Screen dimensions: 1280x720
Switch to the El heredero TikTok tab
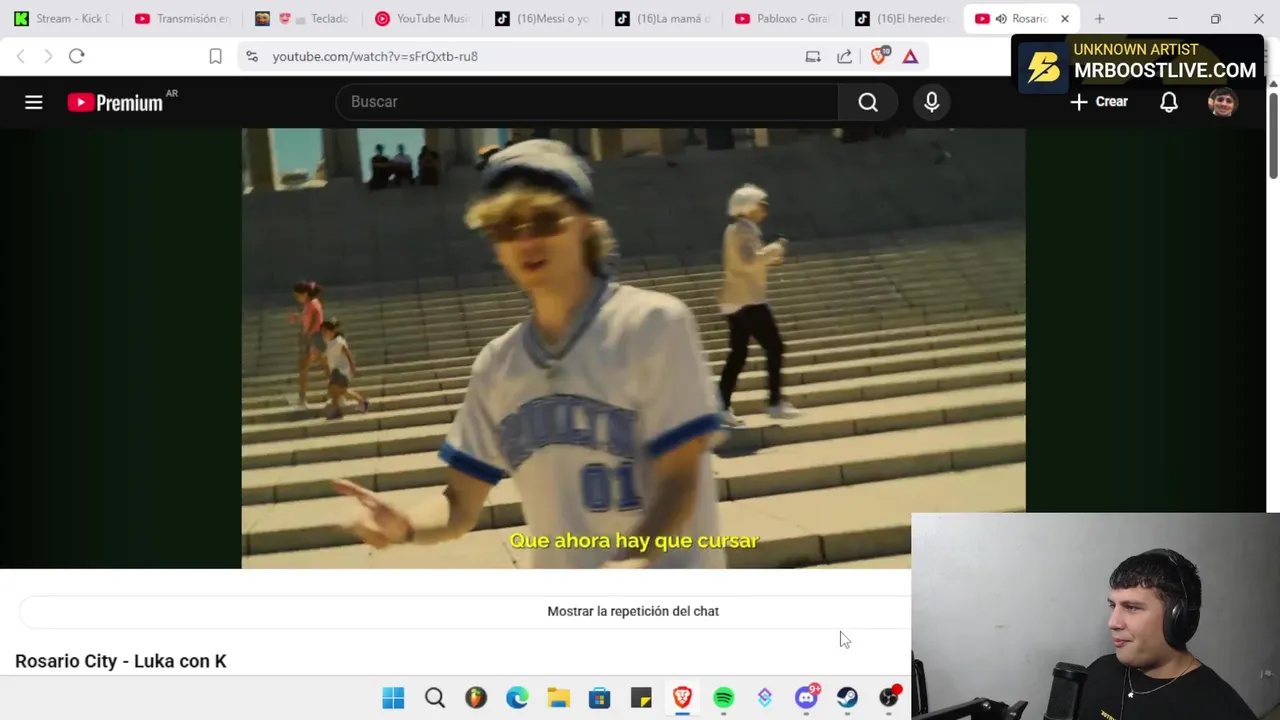(x=903, y=18)
